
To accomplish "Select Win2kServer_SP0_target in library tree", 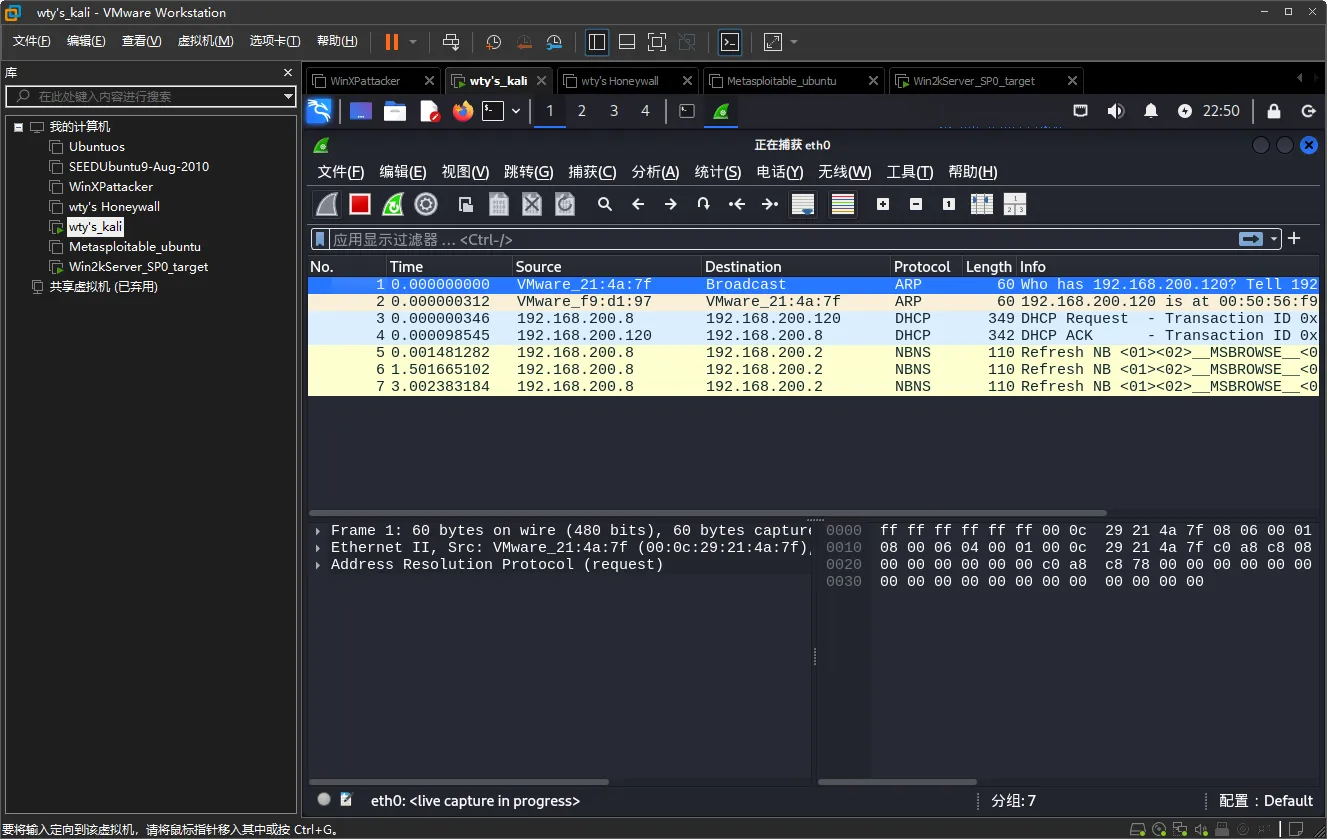I will pyautogui.click(x=139, y=267).
